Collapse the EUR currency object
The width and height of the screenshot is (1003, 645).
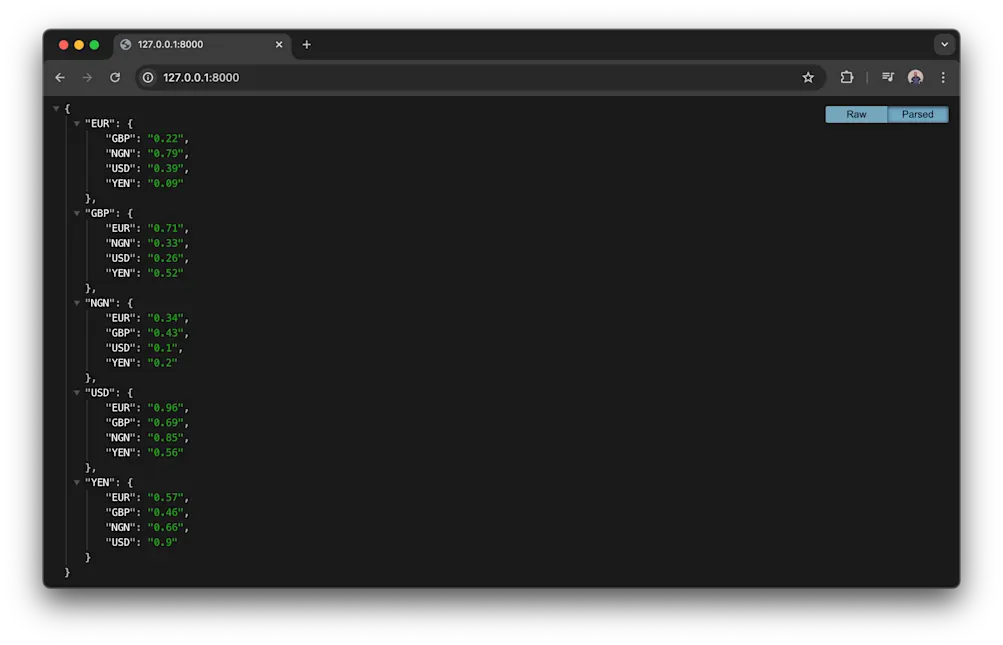(x=77, y=123)
